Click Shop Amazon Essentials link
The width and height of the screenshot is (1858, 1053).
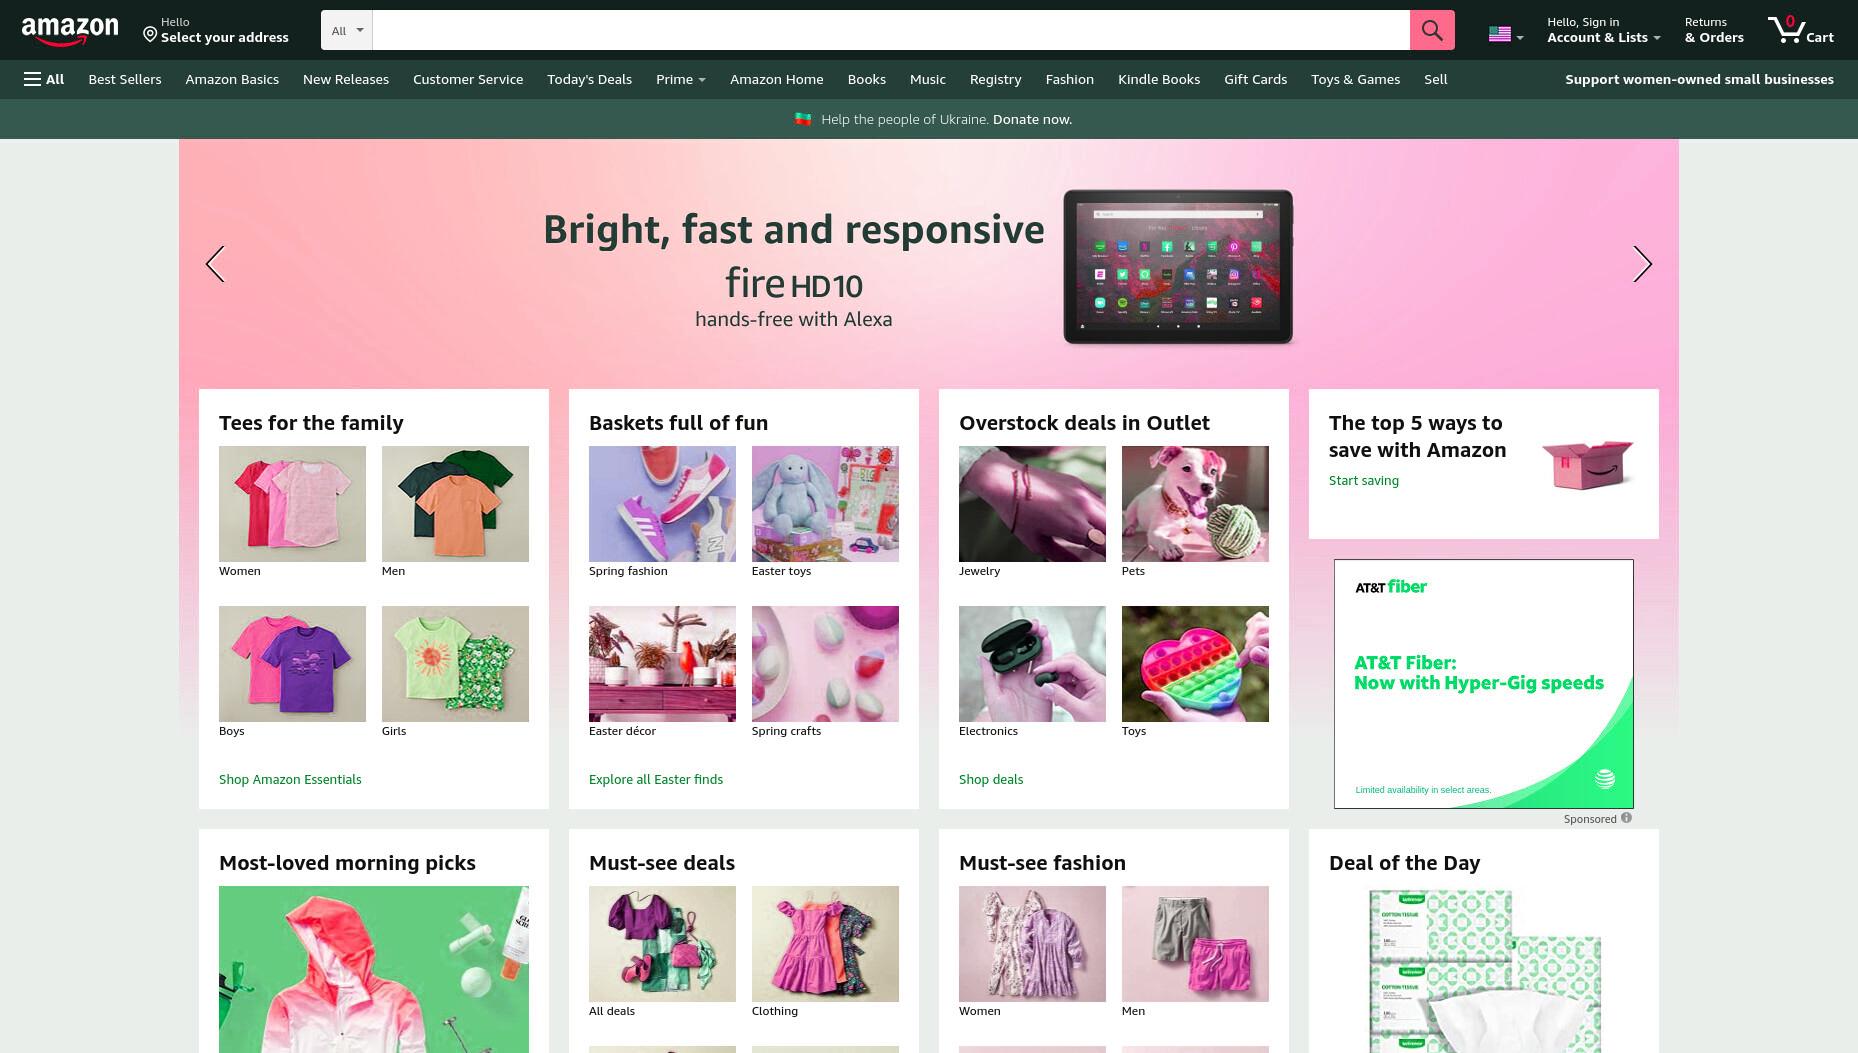coord(290,779)
